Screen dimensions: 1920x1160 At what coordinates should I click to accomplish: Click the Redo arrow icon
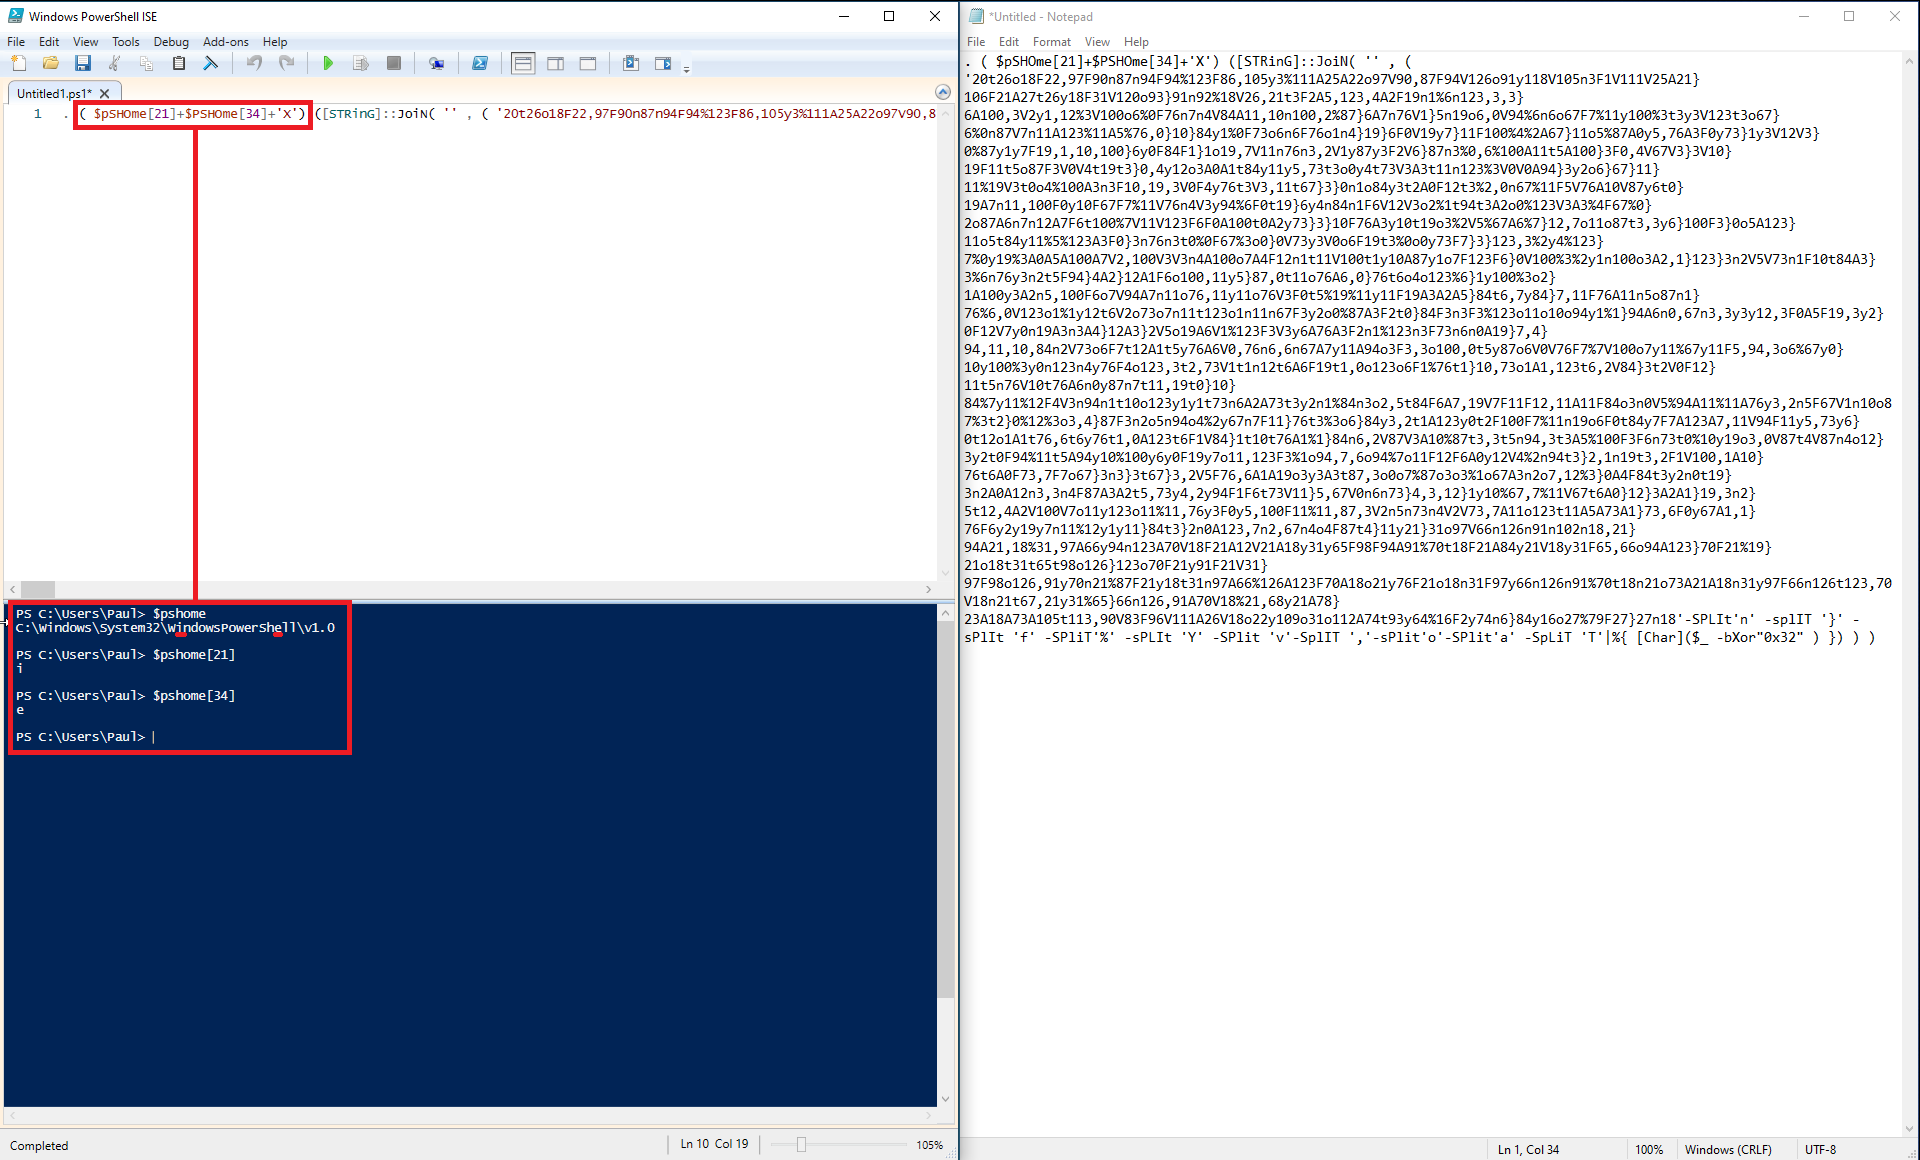point(286,63)
